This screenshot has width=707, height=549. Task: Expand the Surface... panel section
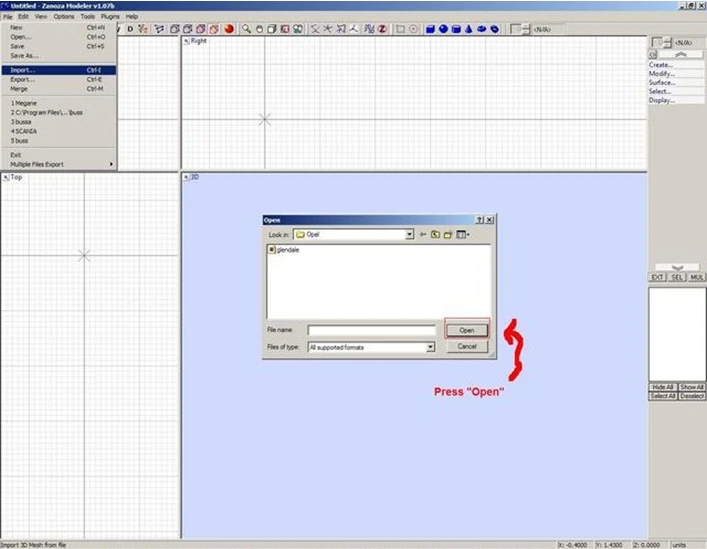(x=676, y=82)
